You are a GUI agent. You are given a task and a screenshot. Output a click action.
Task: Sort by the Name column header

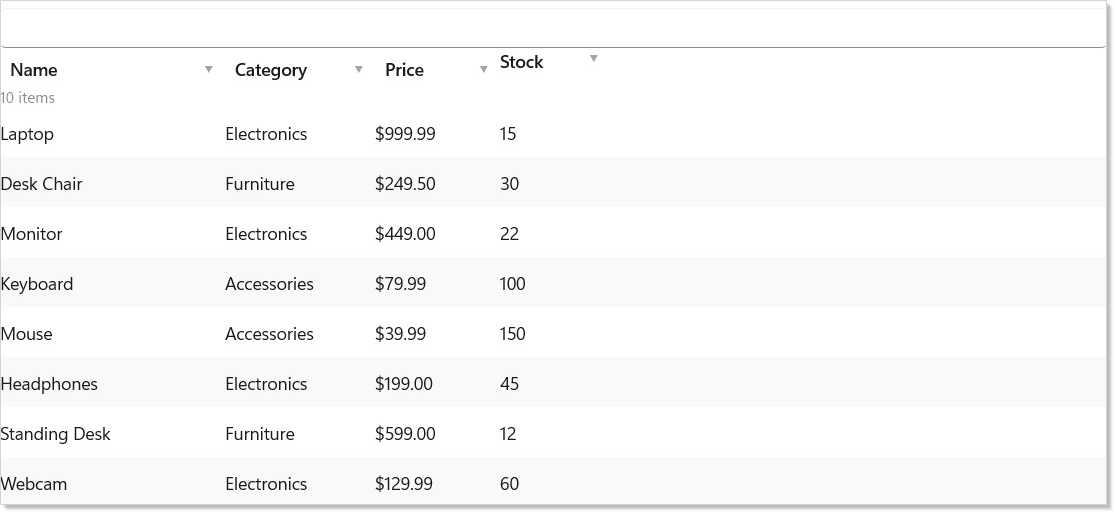[33, 70]
